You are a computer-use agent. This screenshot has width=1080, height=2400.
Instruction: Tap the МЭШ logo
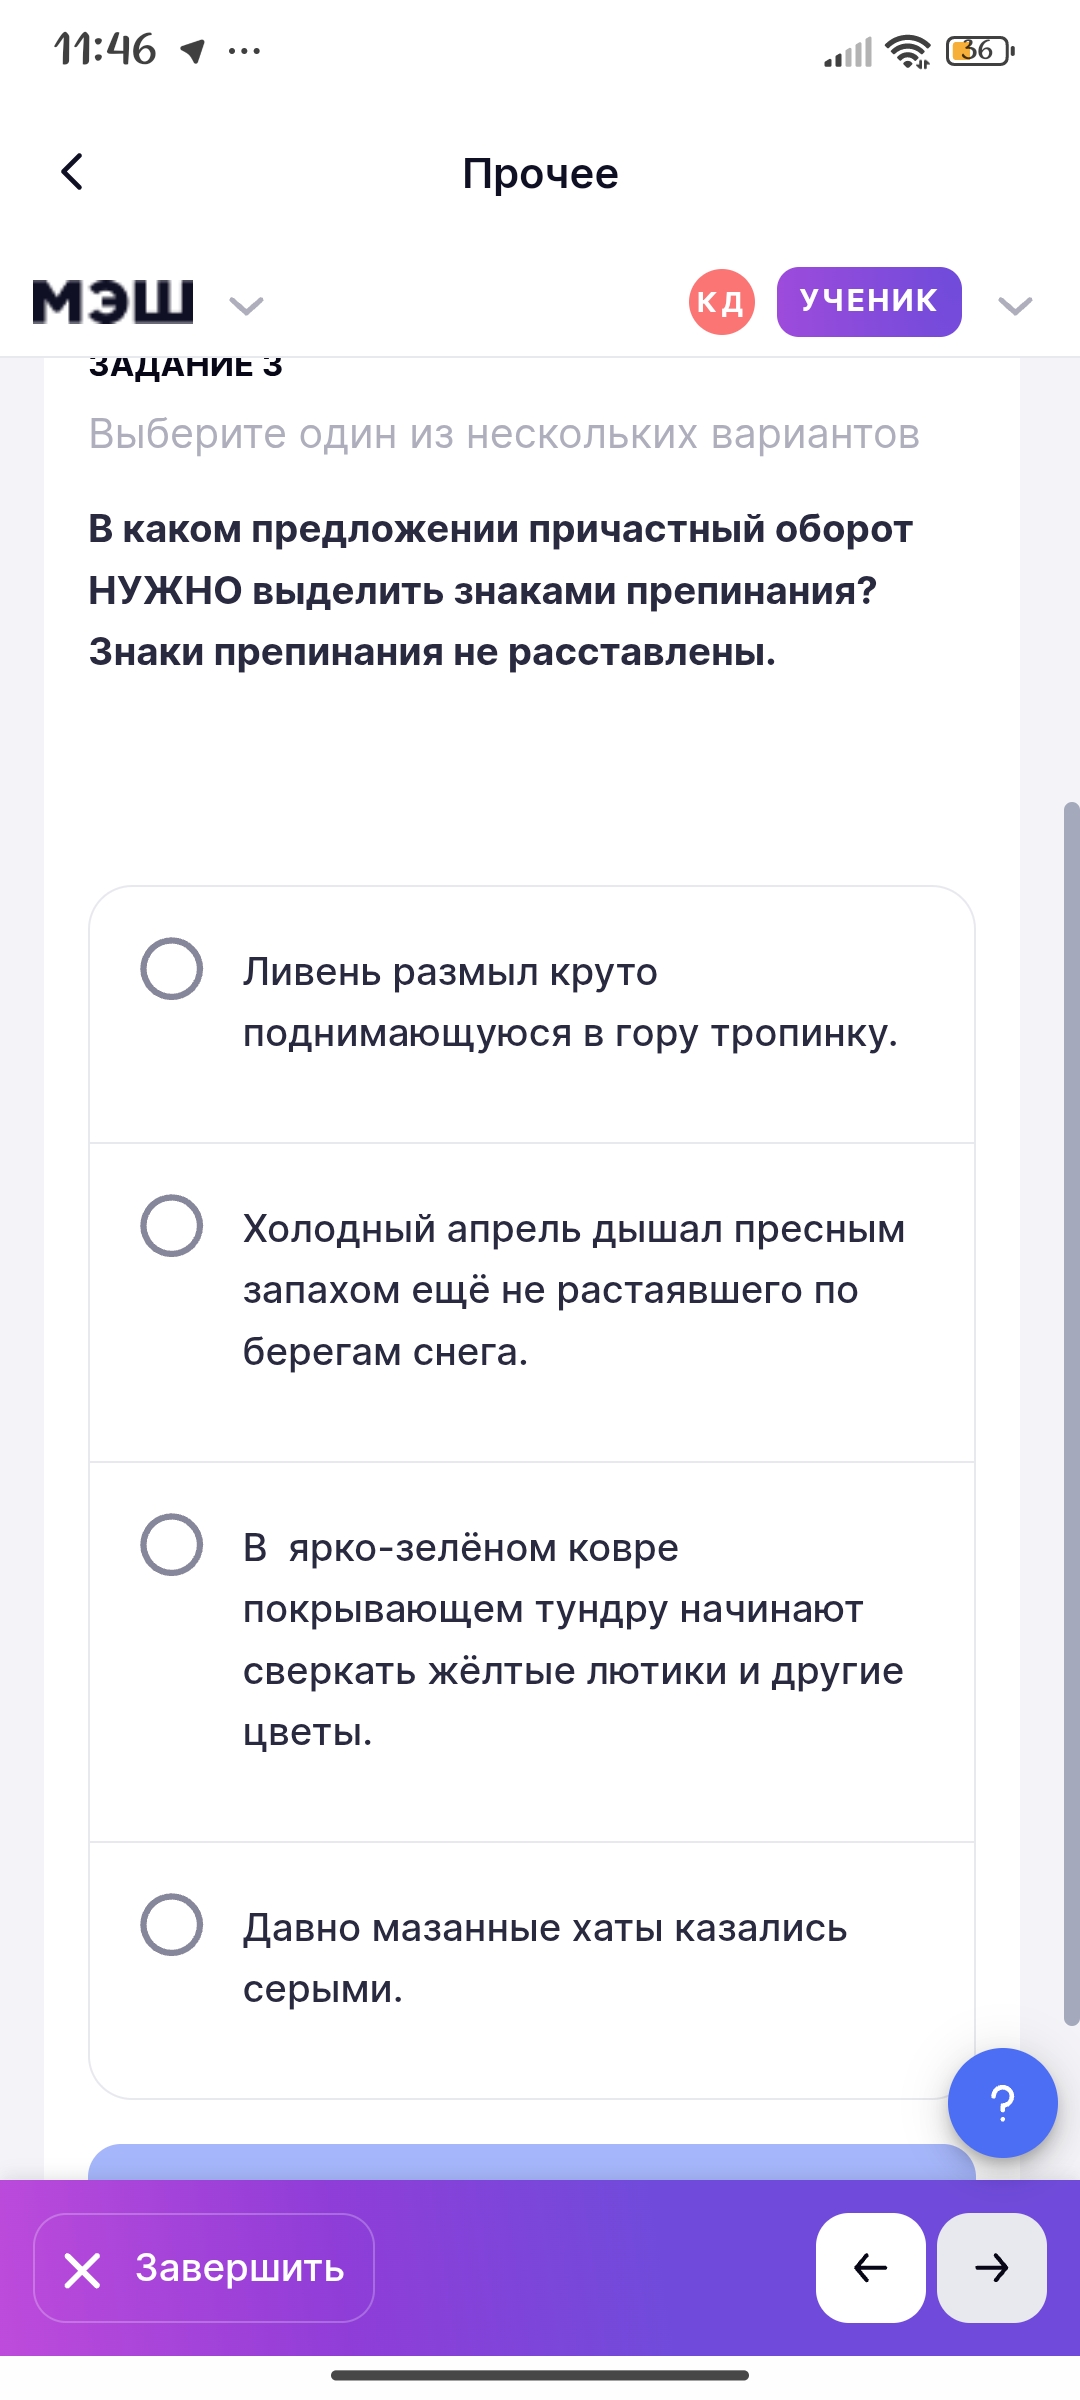tap(113, 302)
